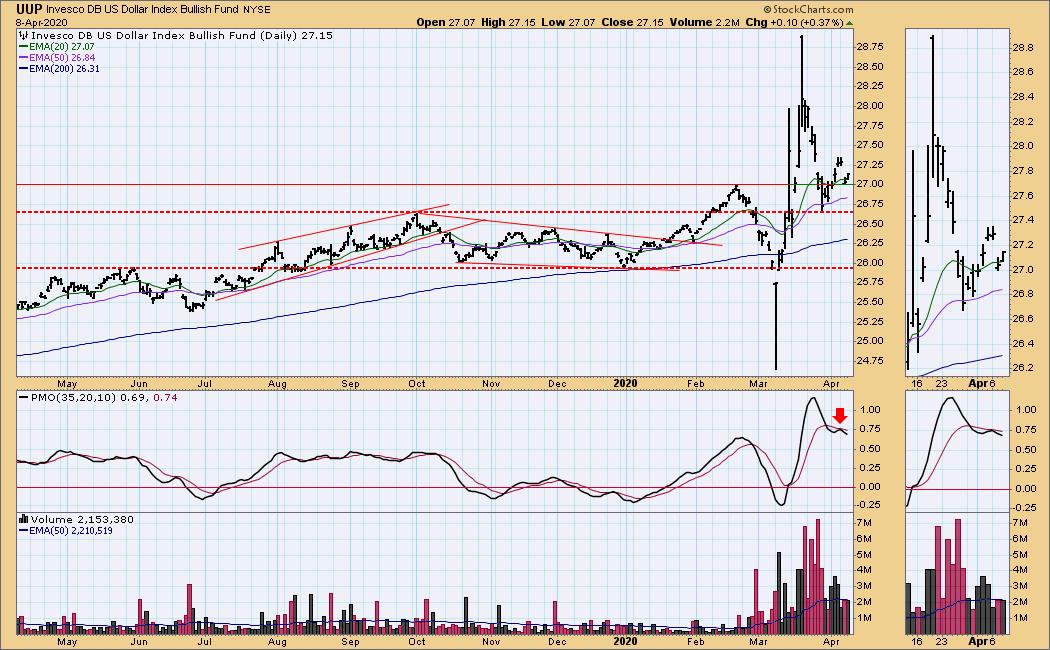Click the 27.75 price axis label

[869, 125]
